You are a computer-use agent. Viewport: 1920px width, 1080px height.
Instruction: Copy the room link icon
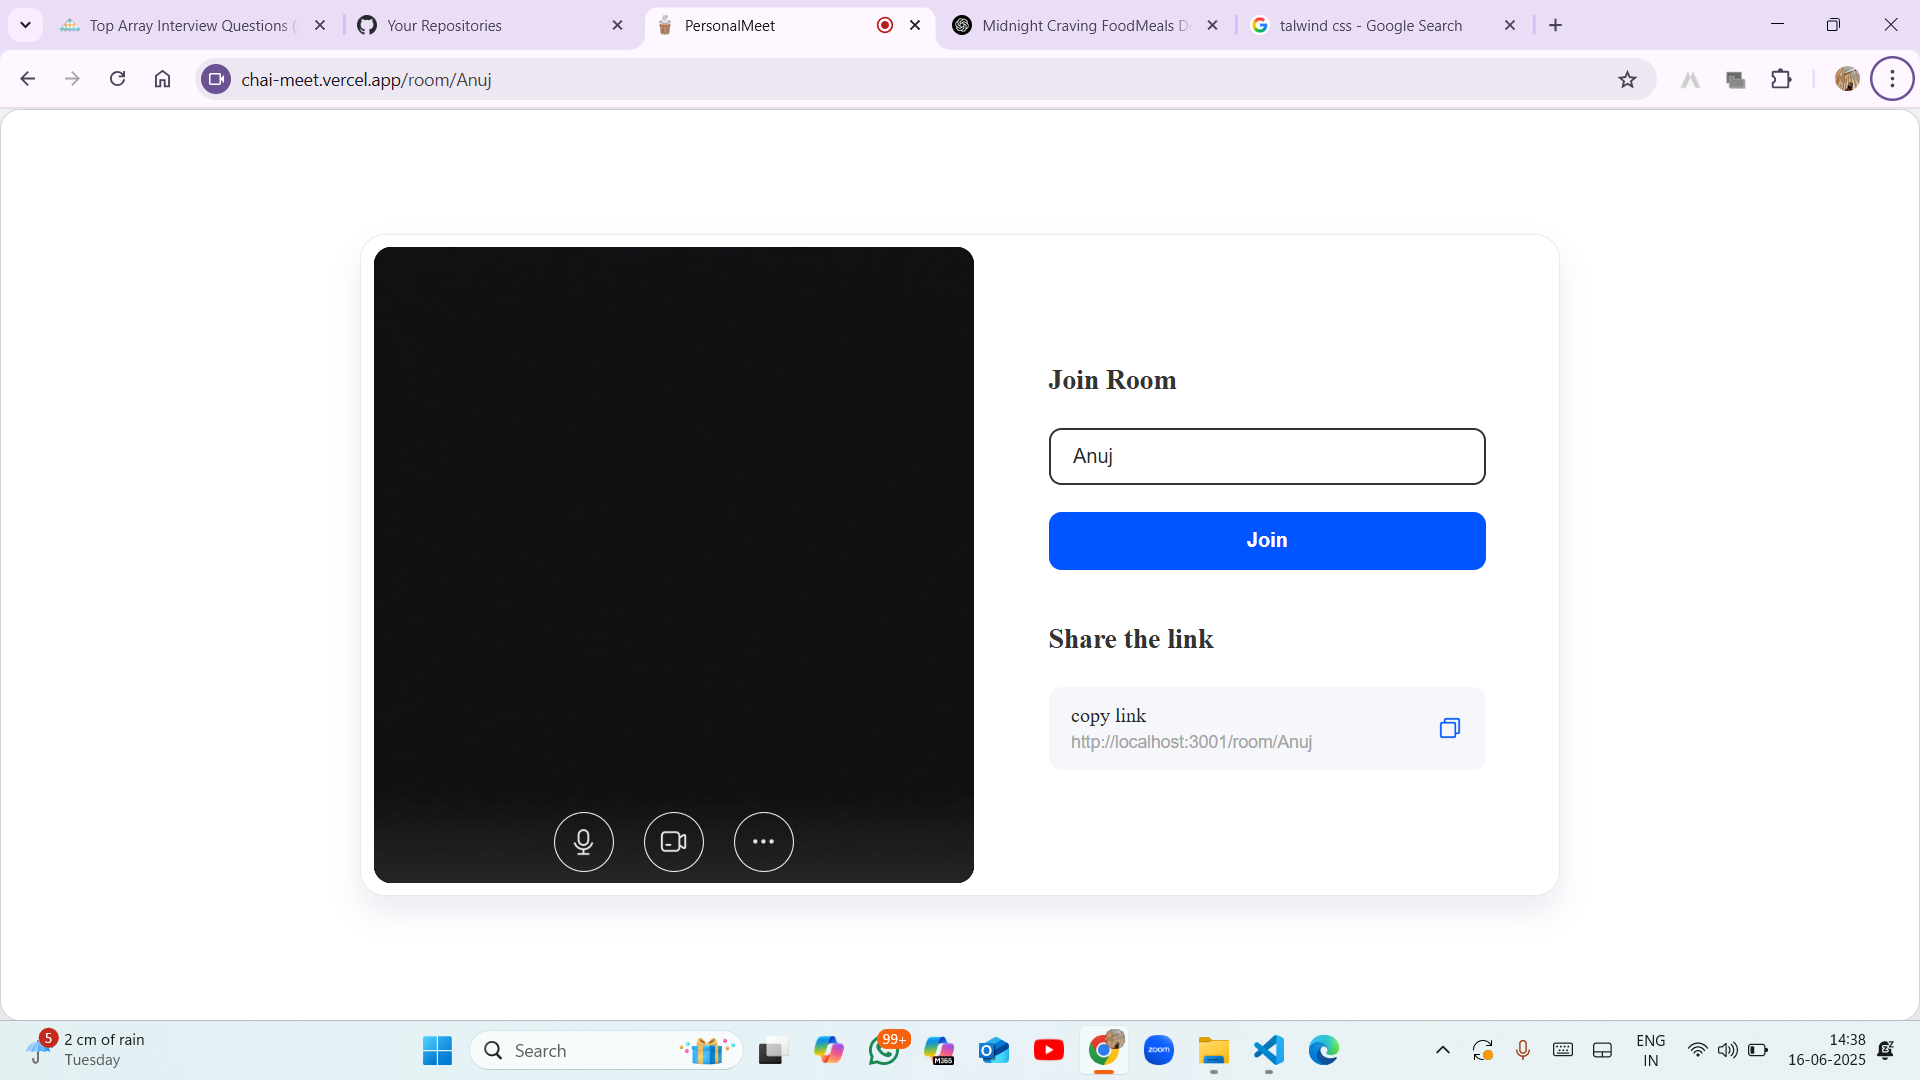click(x=1450, y=728)
